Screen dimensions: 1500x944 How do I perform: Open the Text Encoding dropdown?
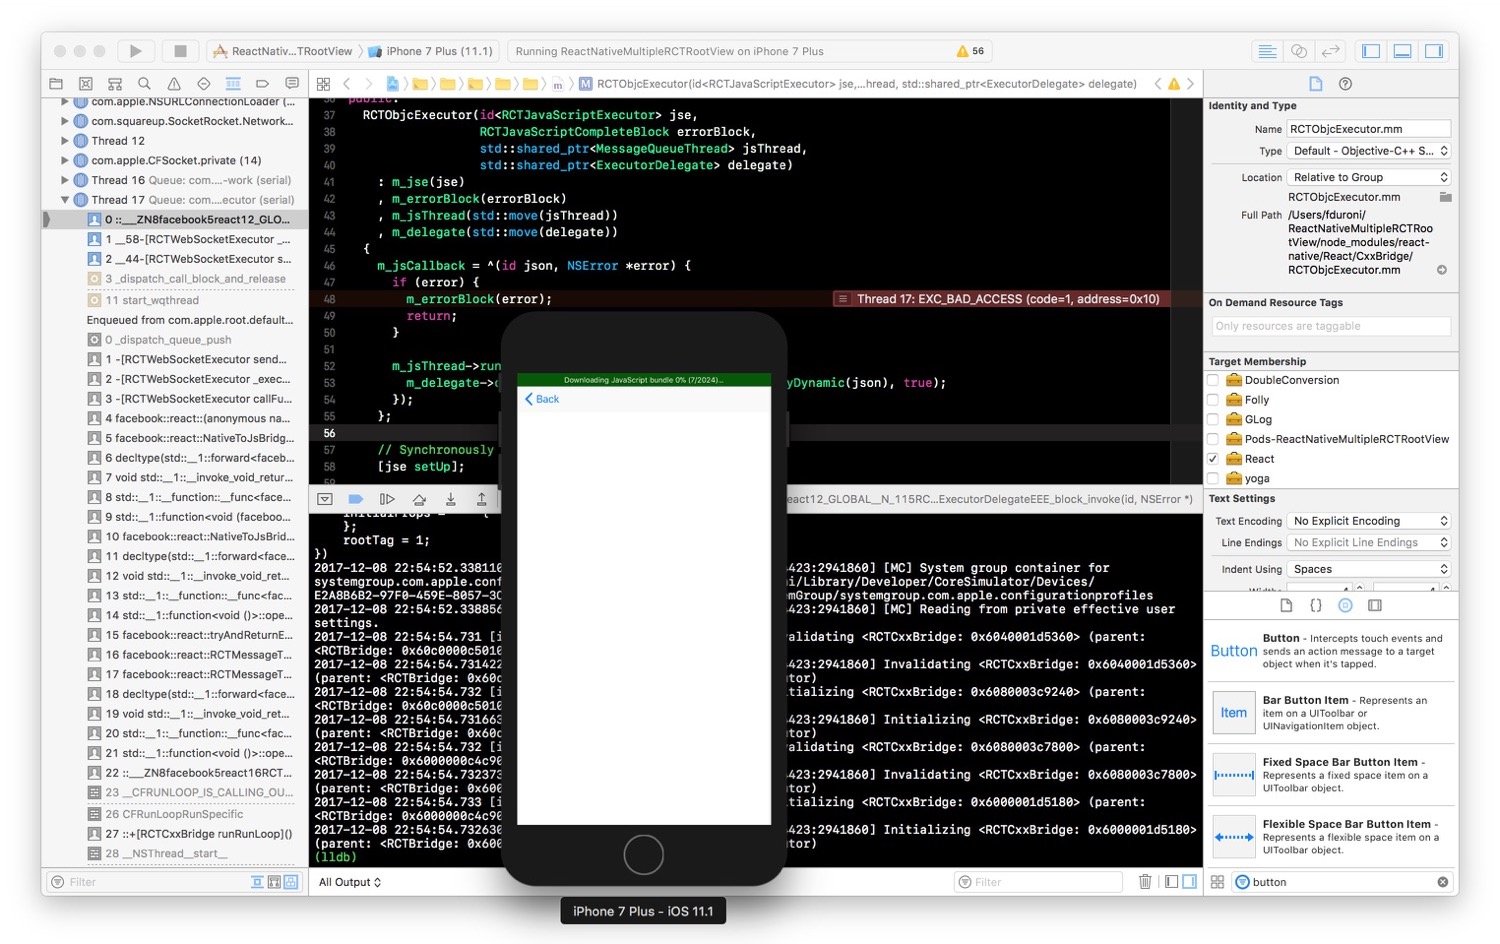(x=1368, y=521)
